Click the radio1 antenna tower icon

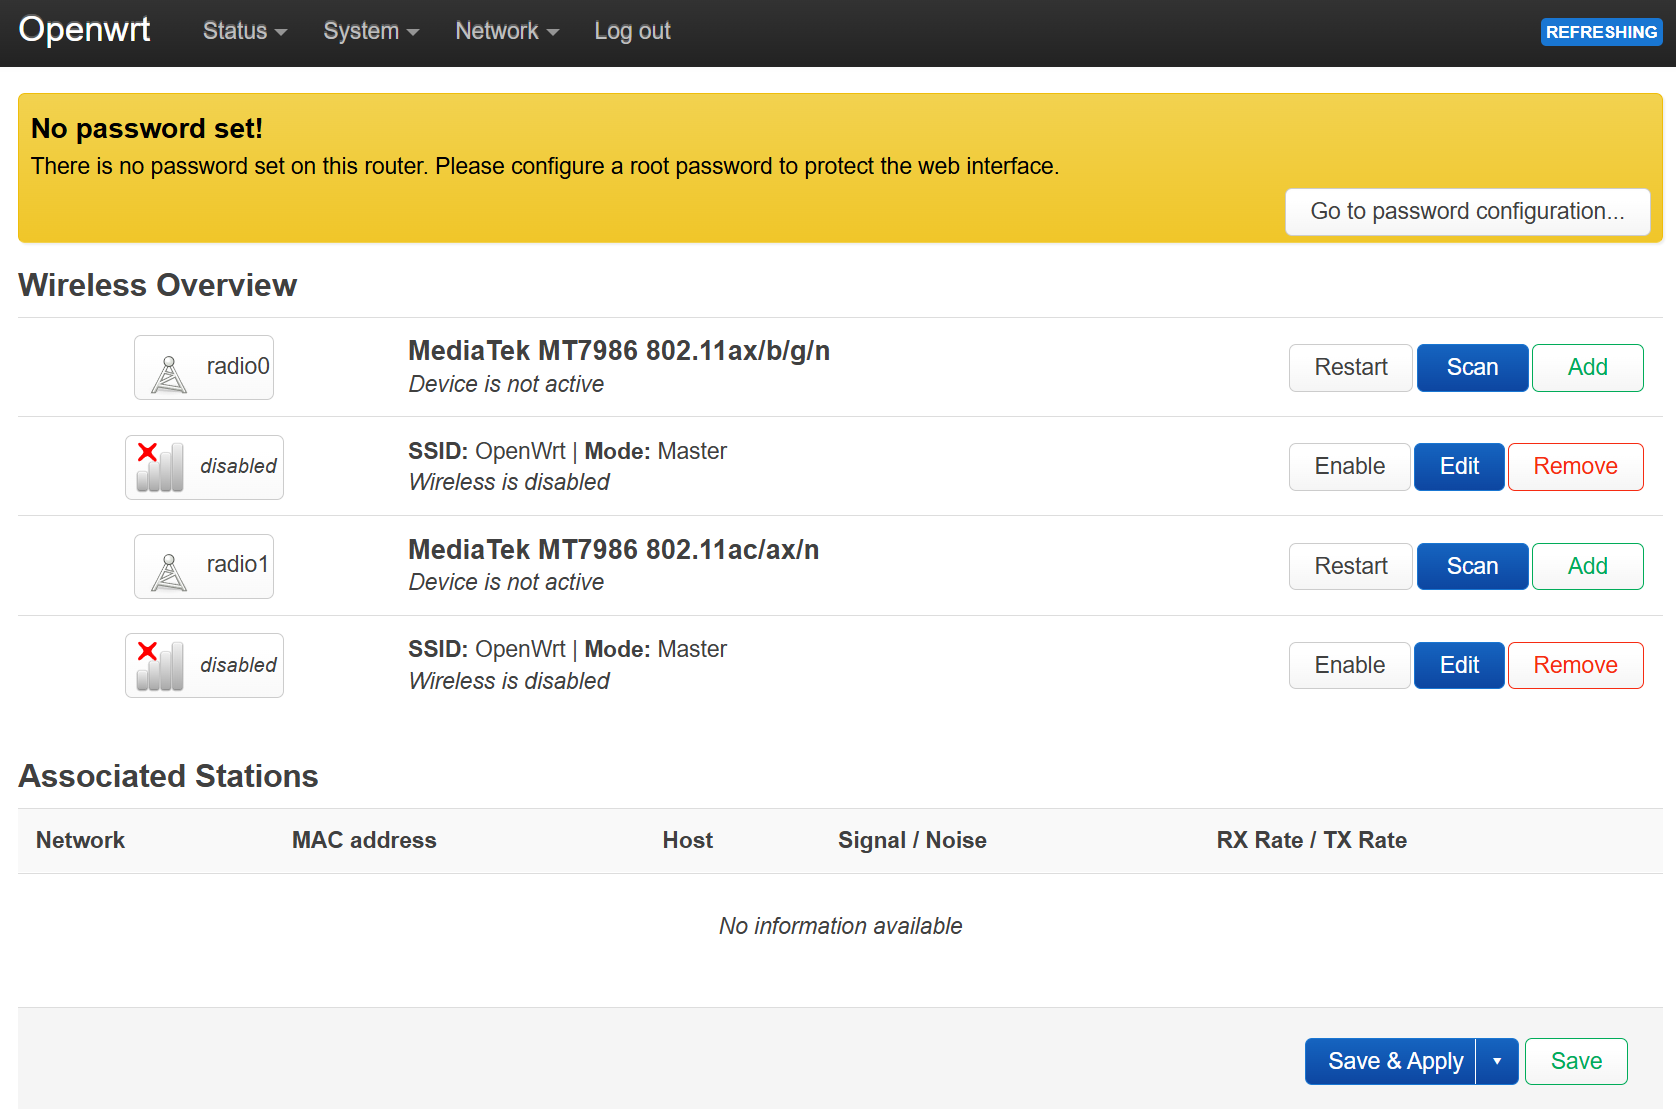pos(169,572)
